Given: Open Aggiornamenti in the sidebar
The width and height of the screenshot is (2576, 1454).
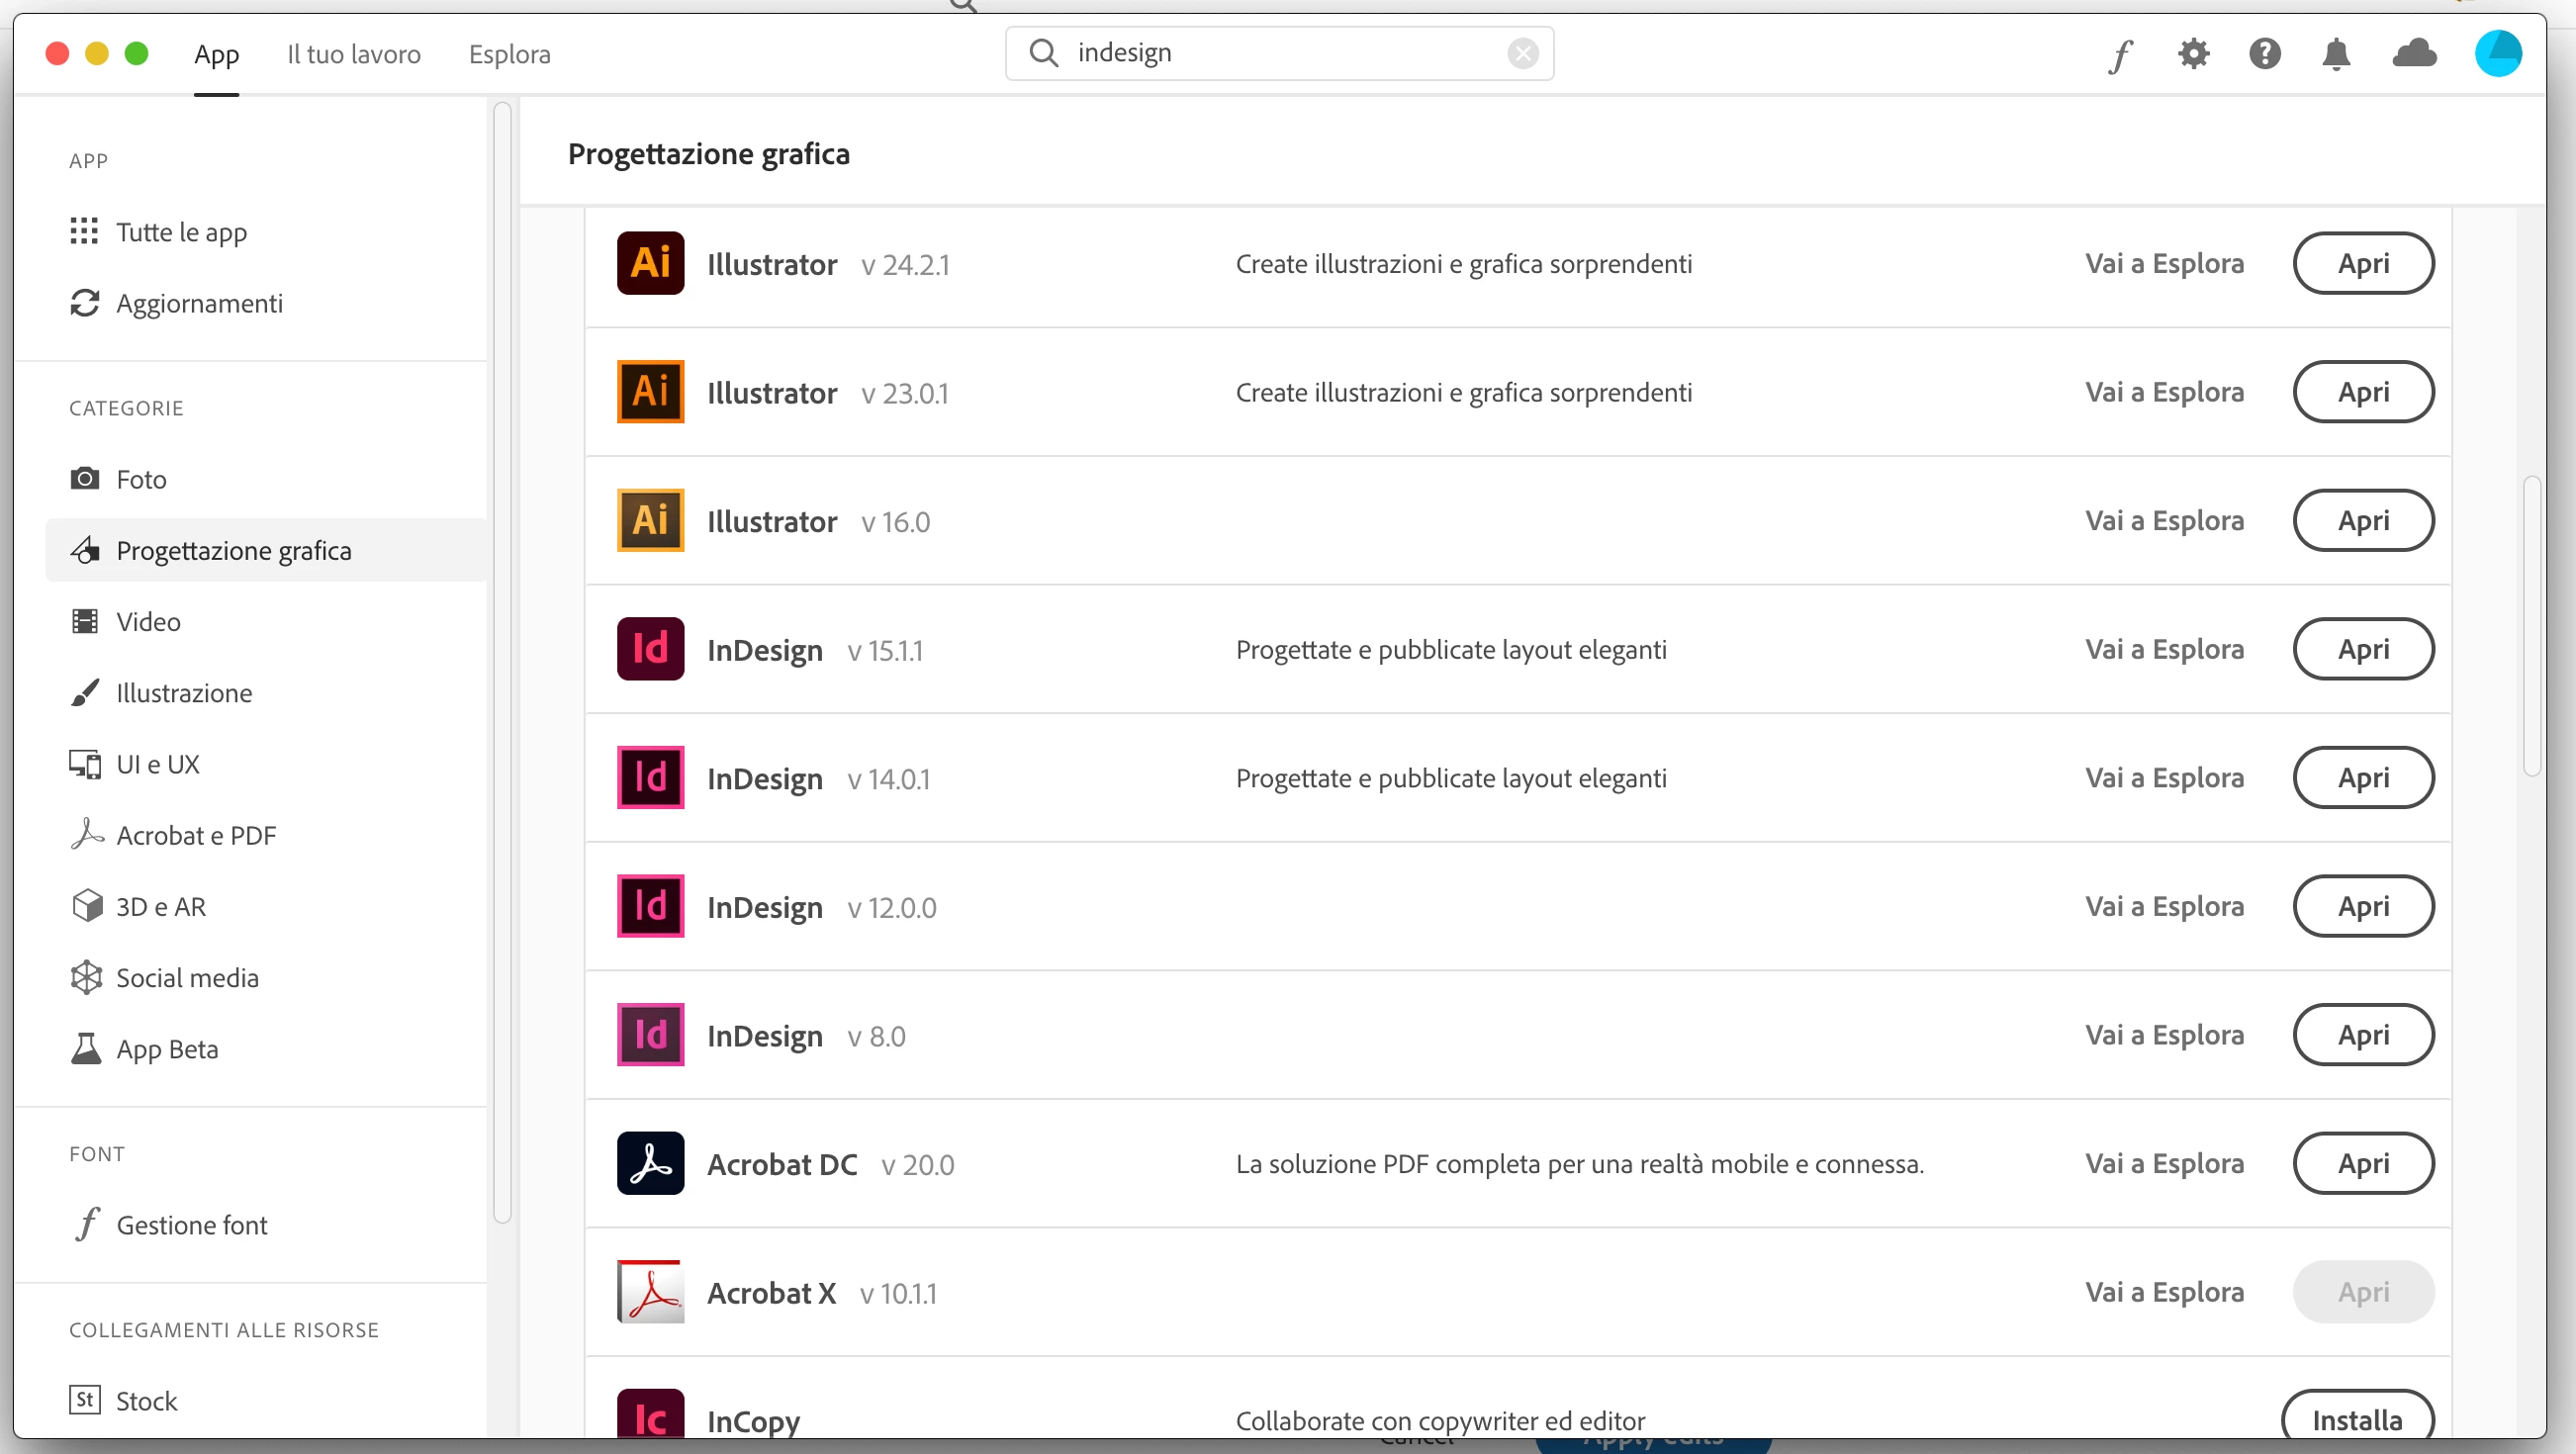Looking at the screenshot, I should tap(198, 303).
